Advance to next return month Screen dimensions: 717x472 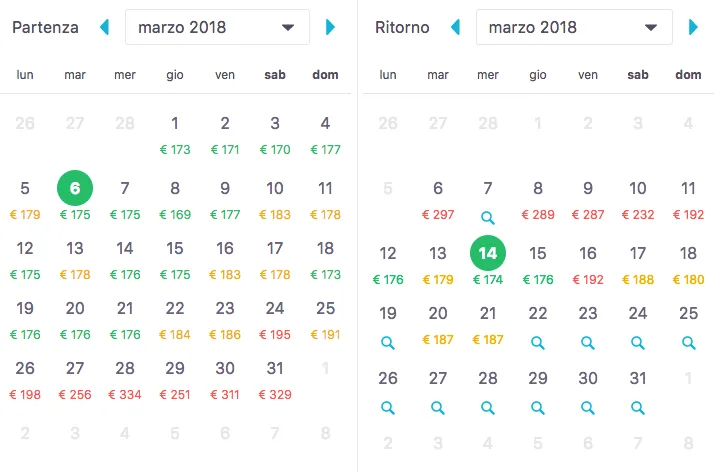pos(694,28)
